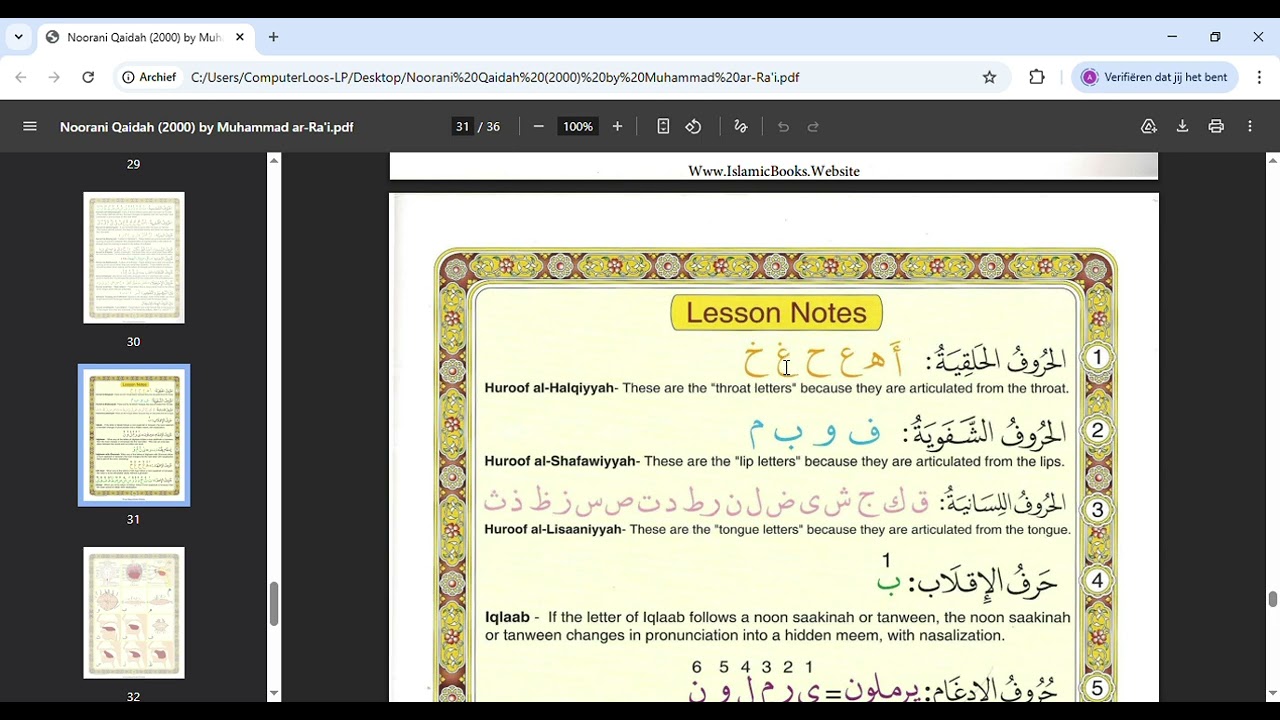This screenshot has width=1280, height=720.
Task: Click the Verifiëren dat jij het bent button
Action: pos(1155,77)
